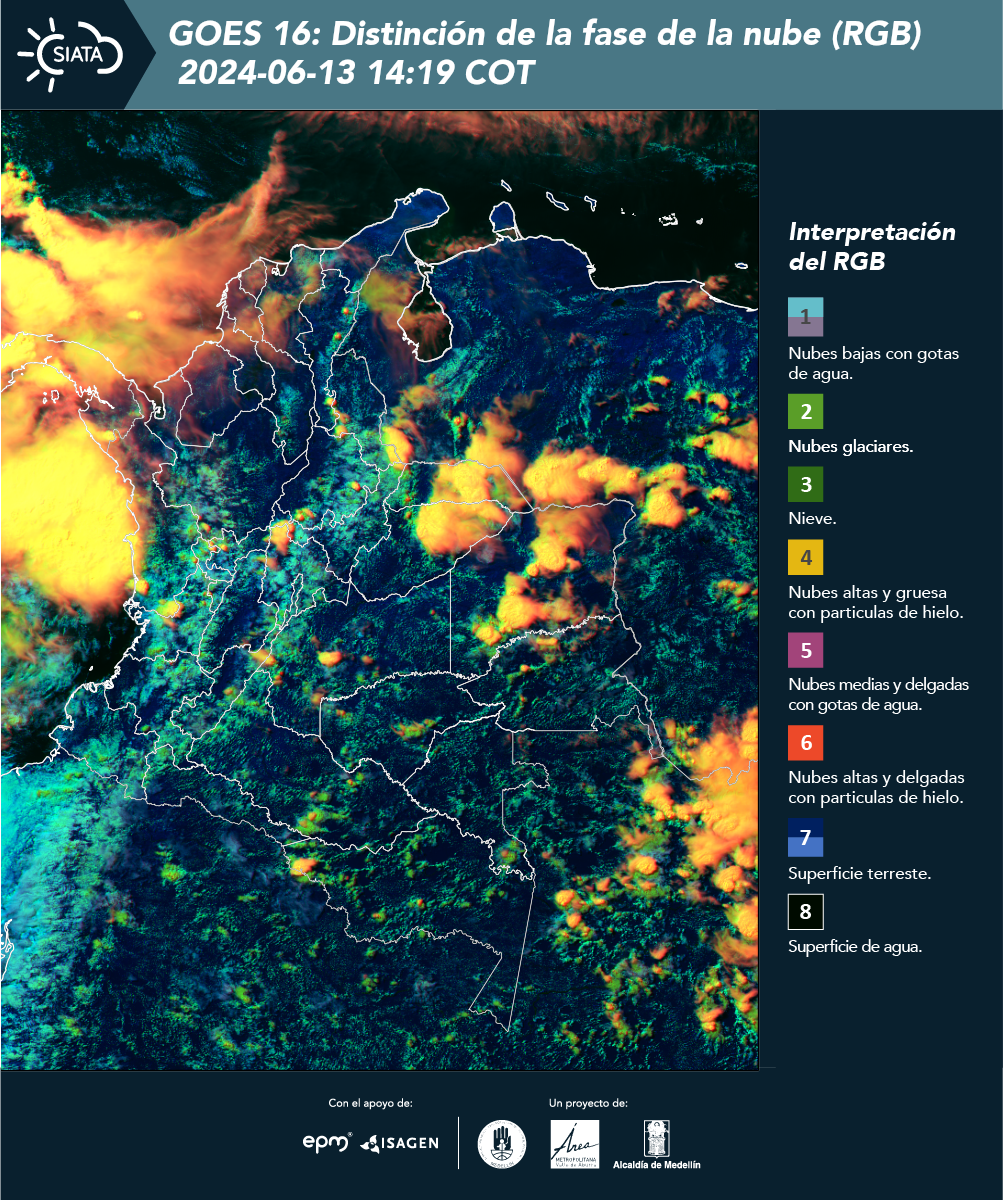Click the 'Interpretación del RGB' heading
The image size is (1003, 1200).
click(x=872, y=246)
